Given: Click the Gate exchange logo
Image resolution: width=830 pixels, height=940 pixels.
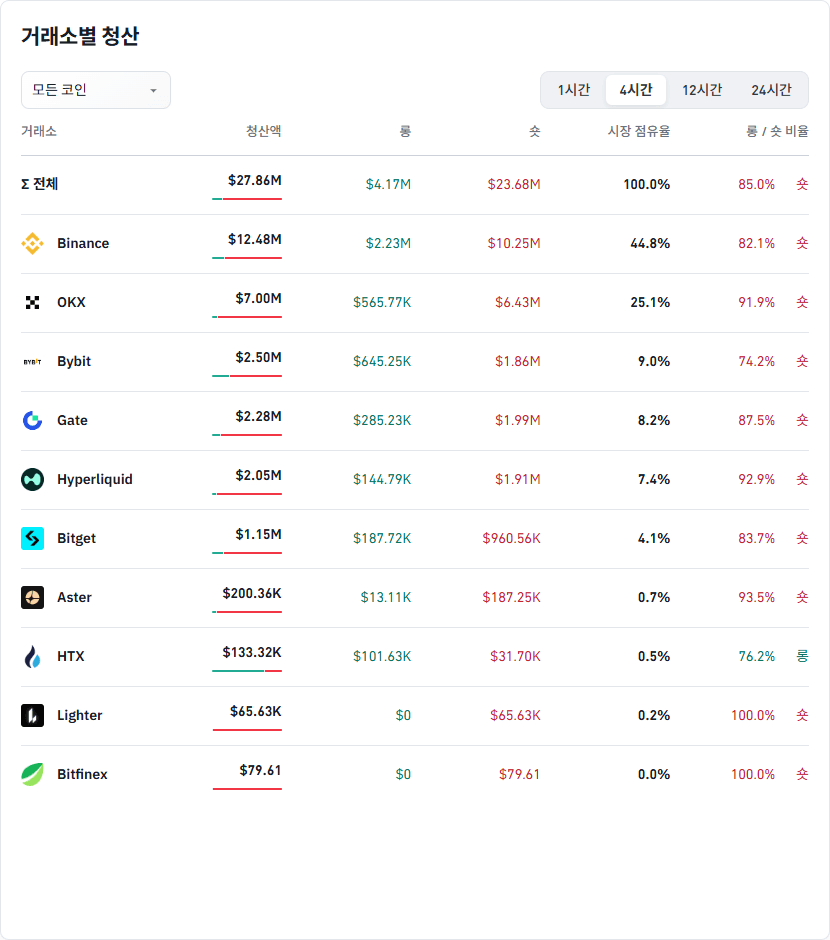Looking at the screenshot, I should [32, 421].
